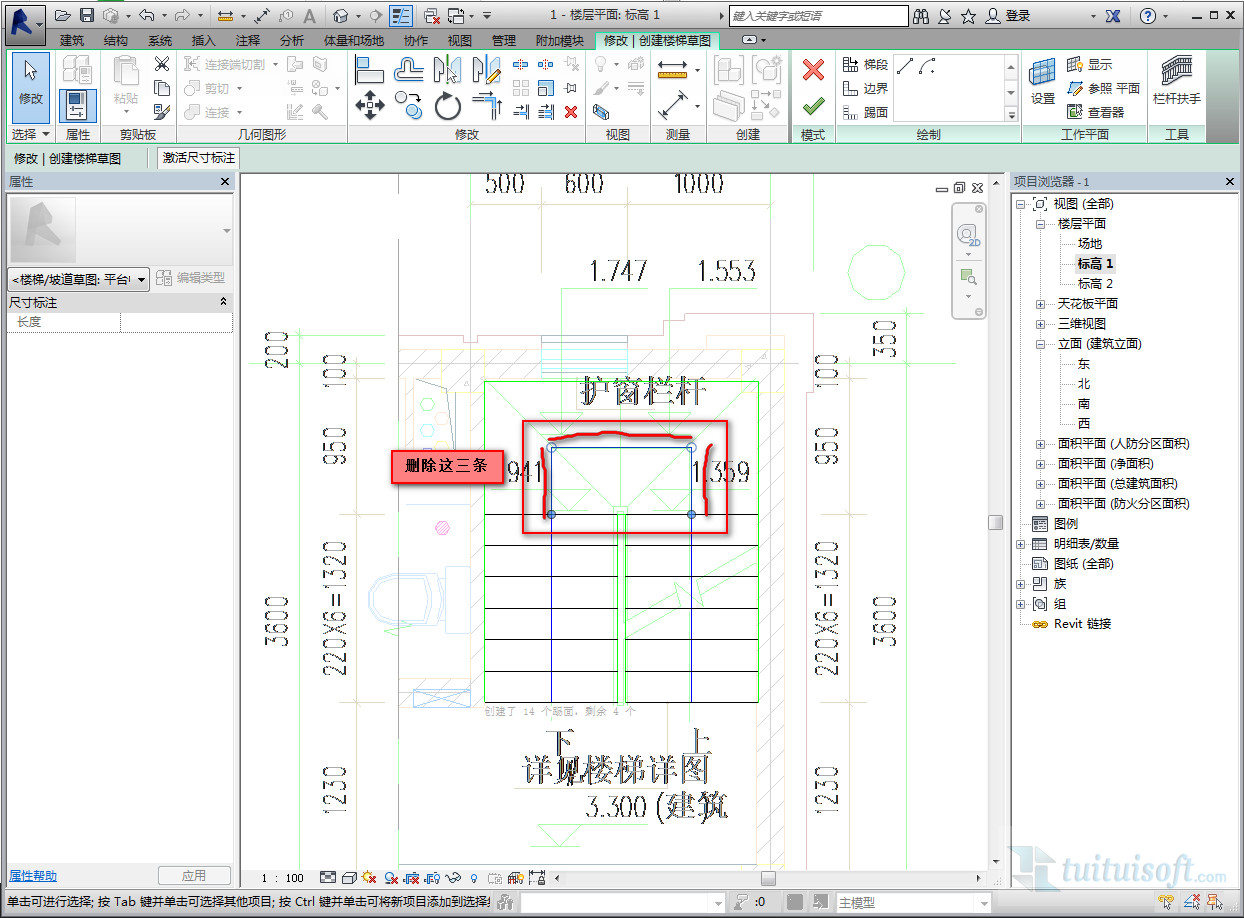Screen dimensions: 1244x918
Task: Expand the 天花板平面 node in Project Browser
Action: [x=1041, y=304]
